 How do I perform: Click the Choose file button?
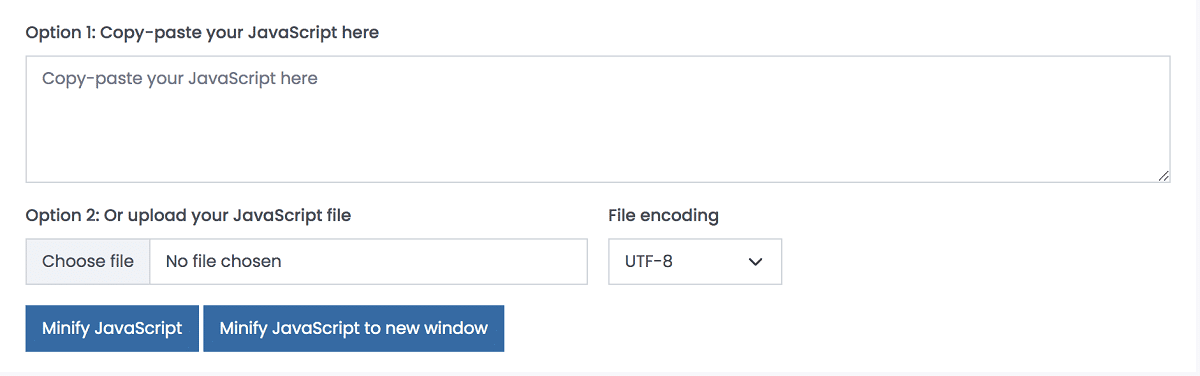point(88,261)
